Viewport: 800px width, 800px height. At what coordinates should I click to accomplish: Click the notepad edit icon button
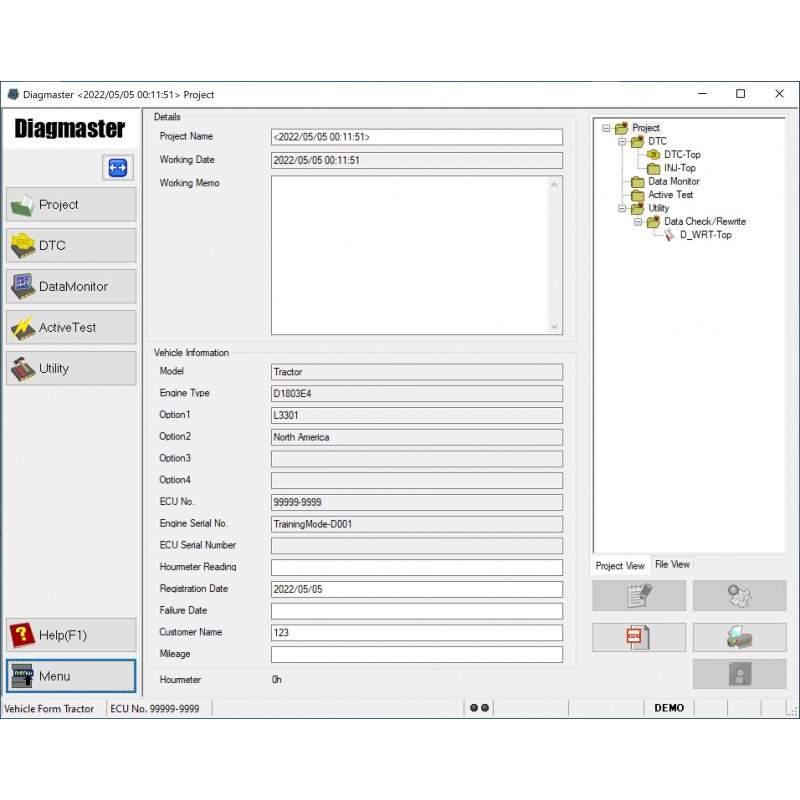tap(639, 596)
